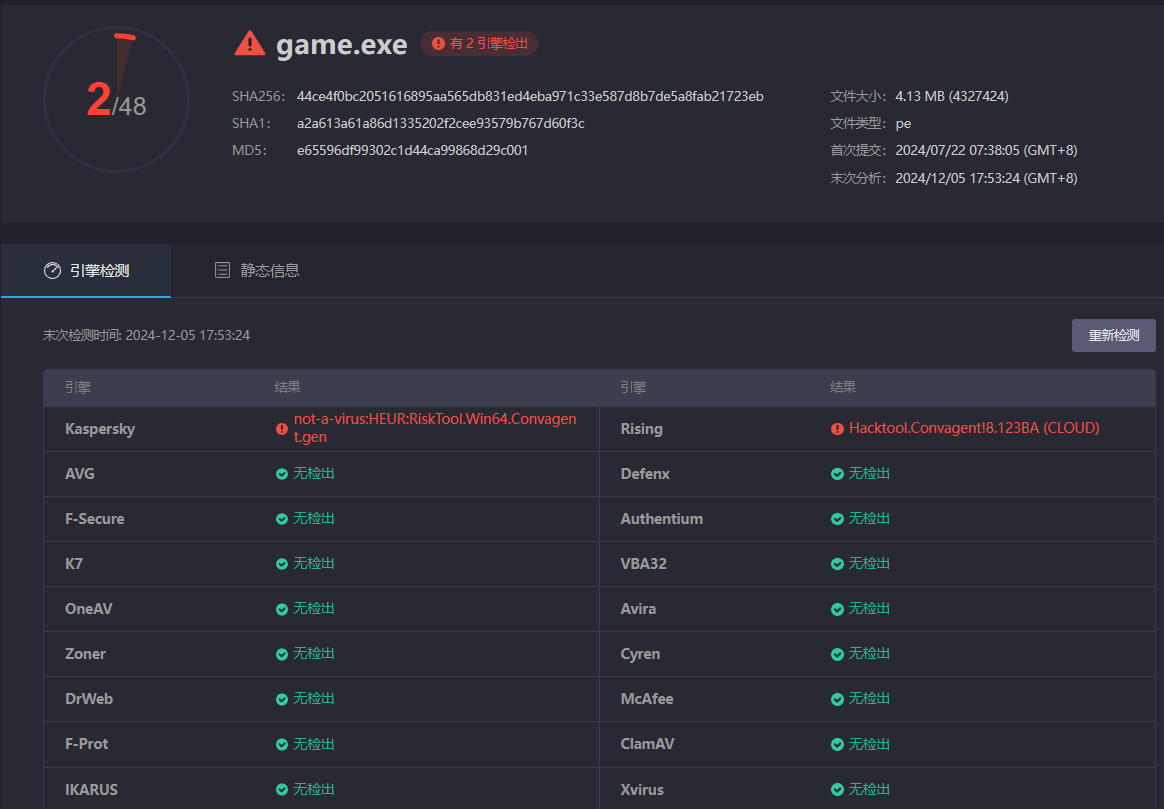Click the 2/48 detection score gauge
Viewport: 1164px width, 809px height.
[116, 100]
